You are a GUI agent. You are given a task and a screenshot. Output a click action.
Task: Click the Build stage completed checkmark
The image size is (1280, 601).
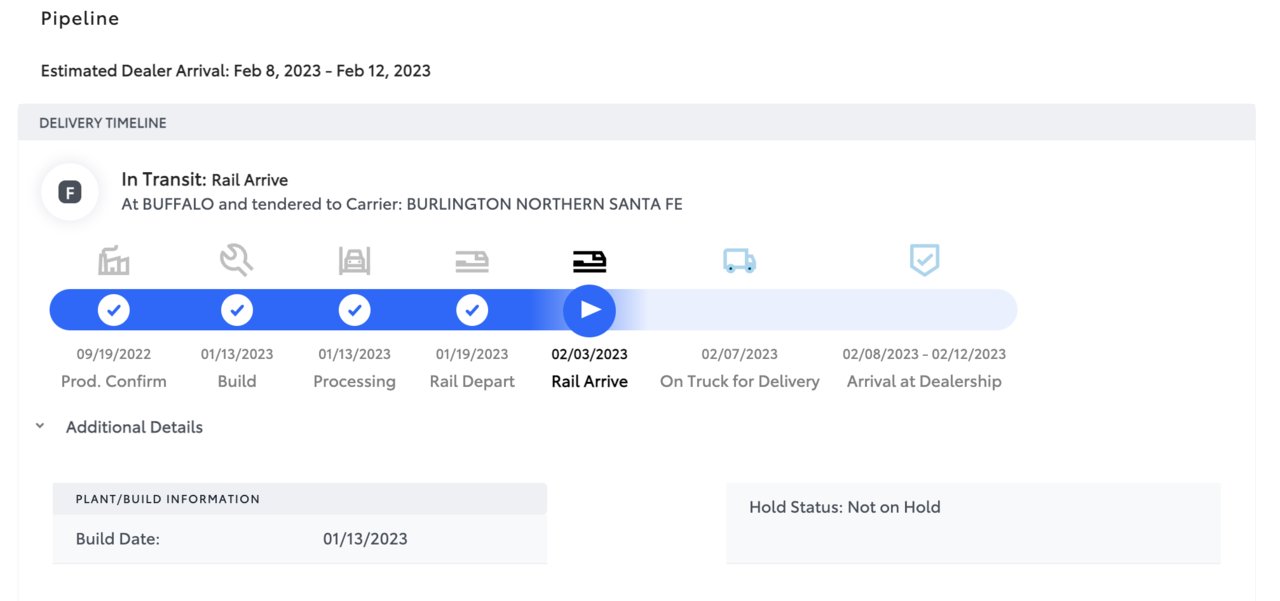pos(237,310)
